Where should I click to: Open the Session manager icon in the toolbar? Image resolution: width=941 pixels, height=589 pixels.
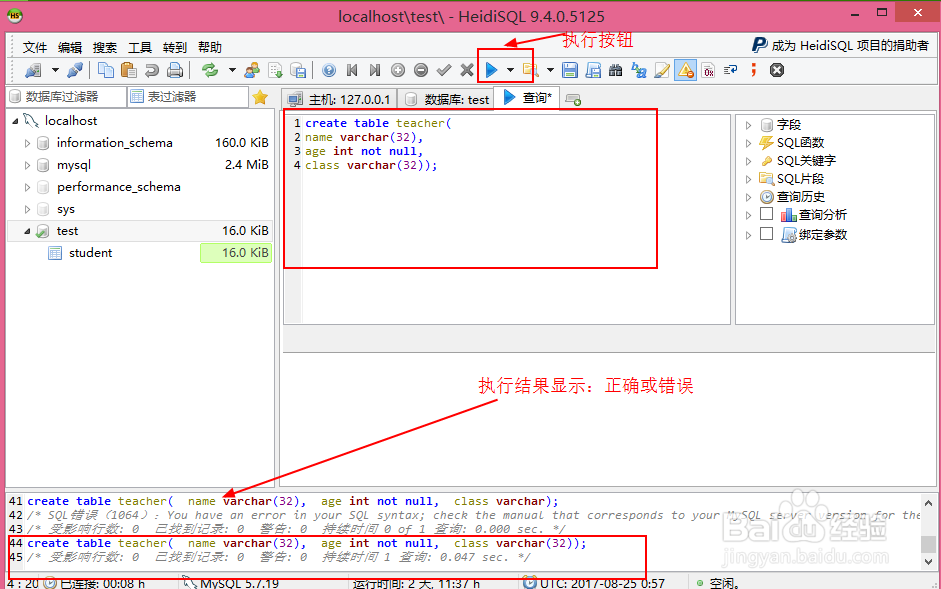[x=31, y=70]
